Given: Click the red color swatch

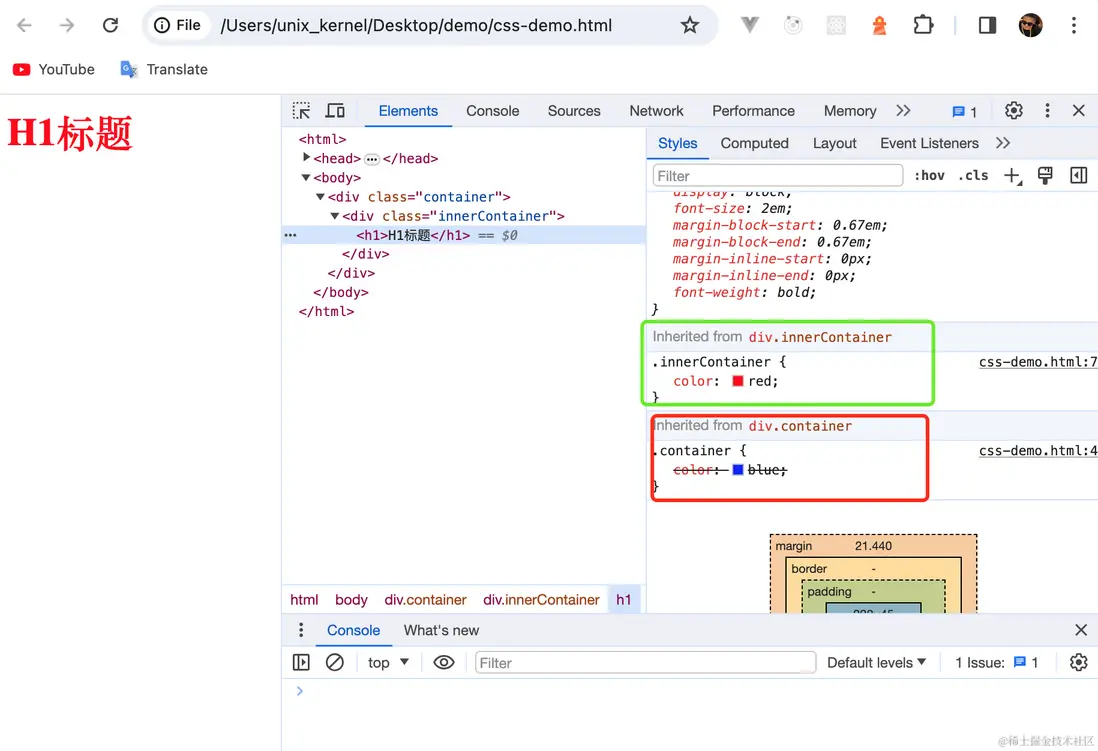Looking at the screenshot, I should pyautogui.click(x=738, y=381).
